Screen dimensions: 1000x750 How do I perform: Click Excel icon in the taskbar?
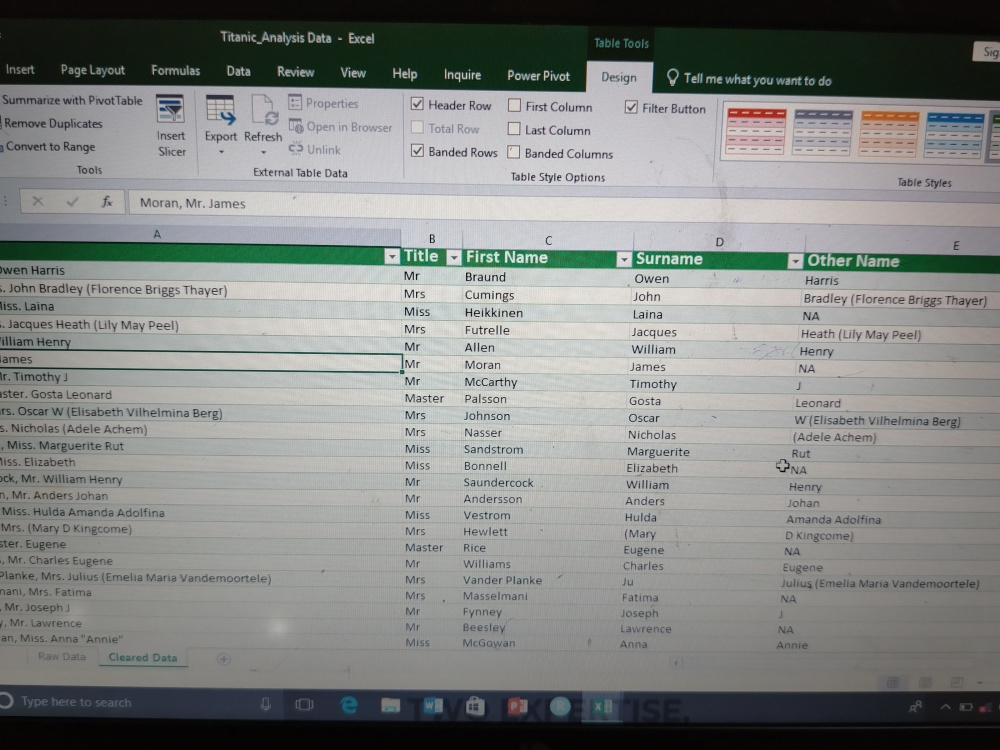click(x=602, y=707)
